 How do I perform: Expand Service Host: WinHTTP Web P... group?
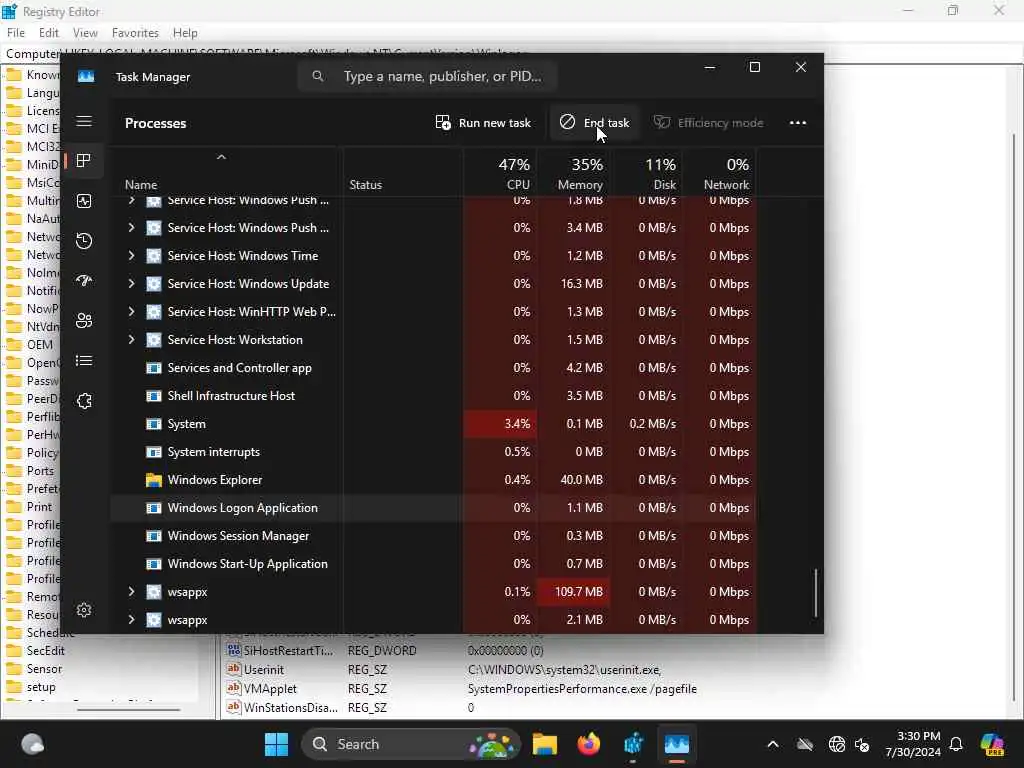[131, 312]
